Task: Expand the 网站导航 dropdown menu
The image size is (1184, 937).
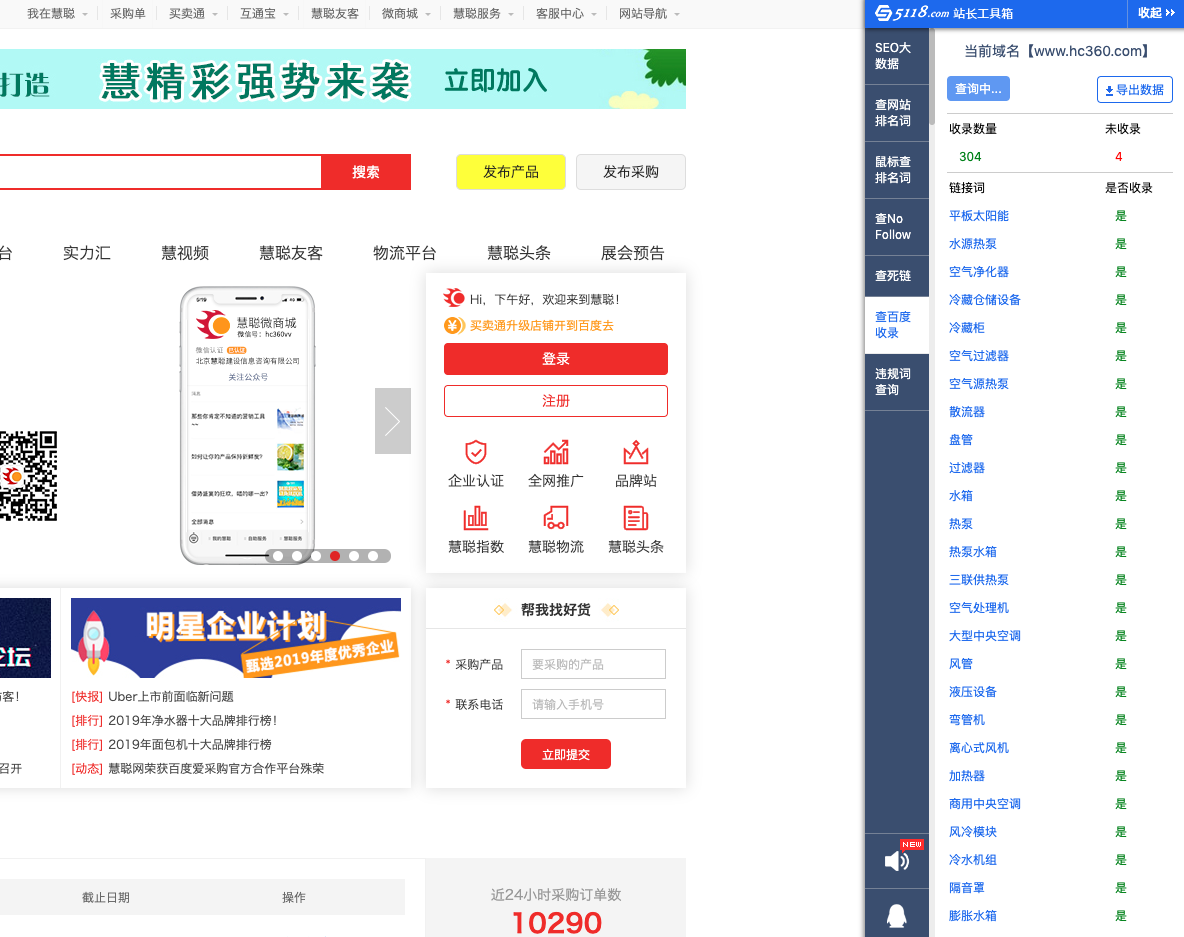Action: tap(649, 14)
